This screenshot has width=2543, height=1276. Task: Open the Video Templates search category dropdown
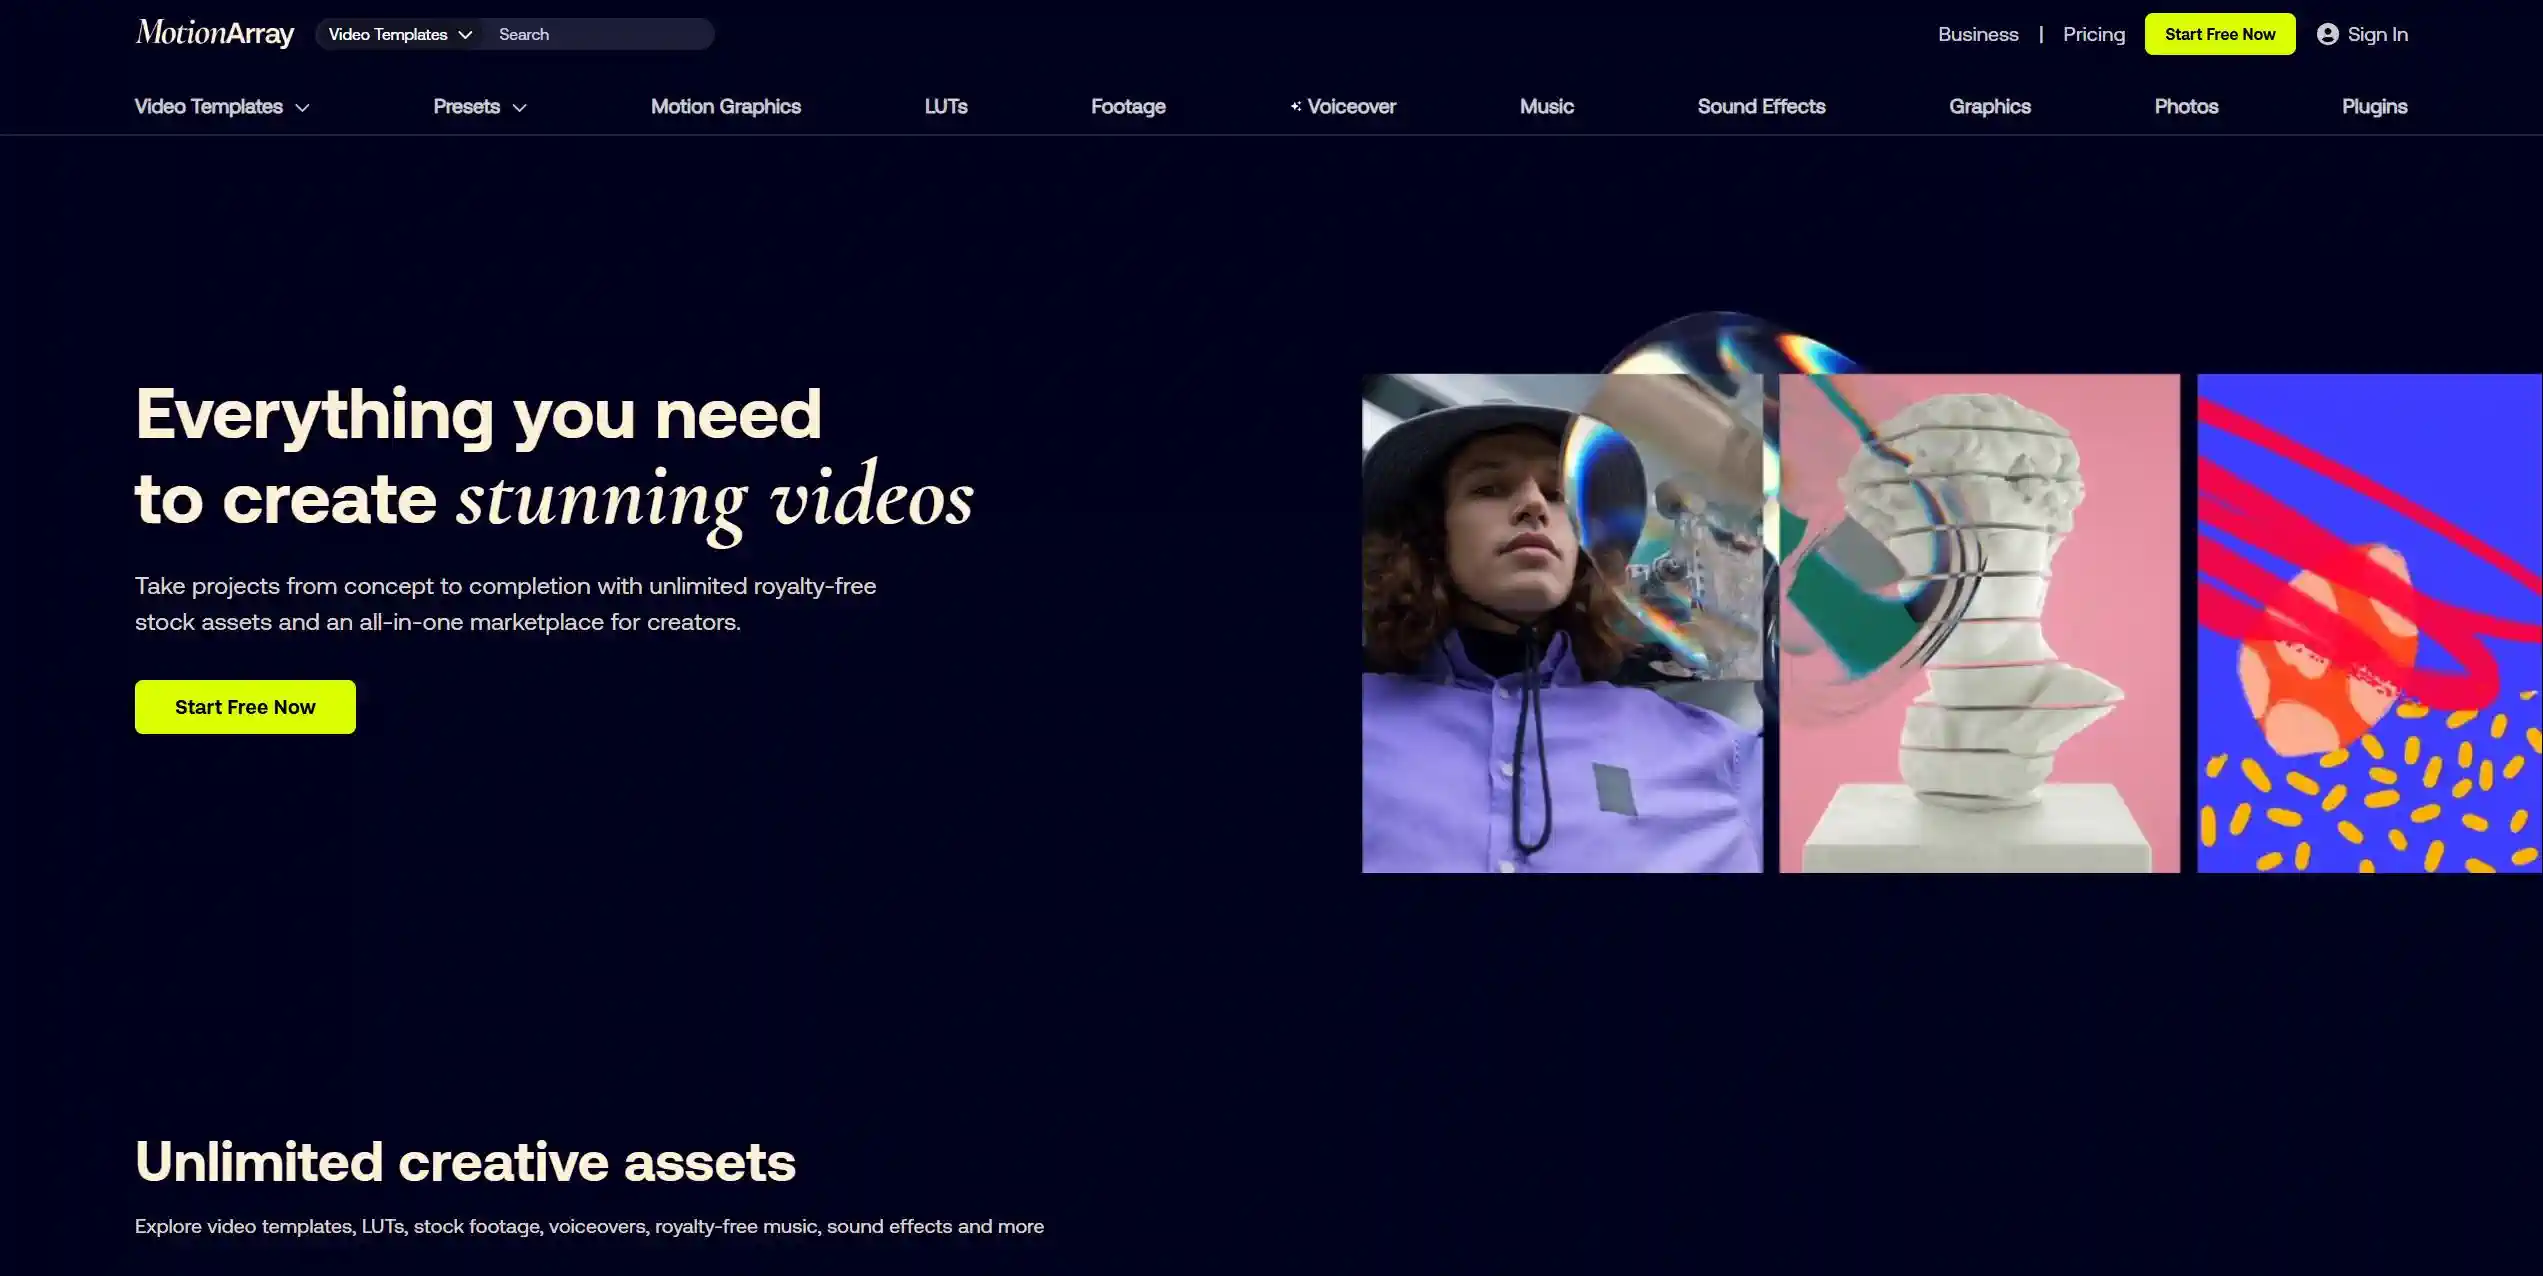[x=399, y=34]
